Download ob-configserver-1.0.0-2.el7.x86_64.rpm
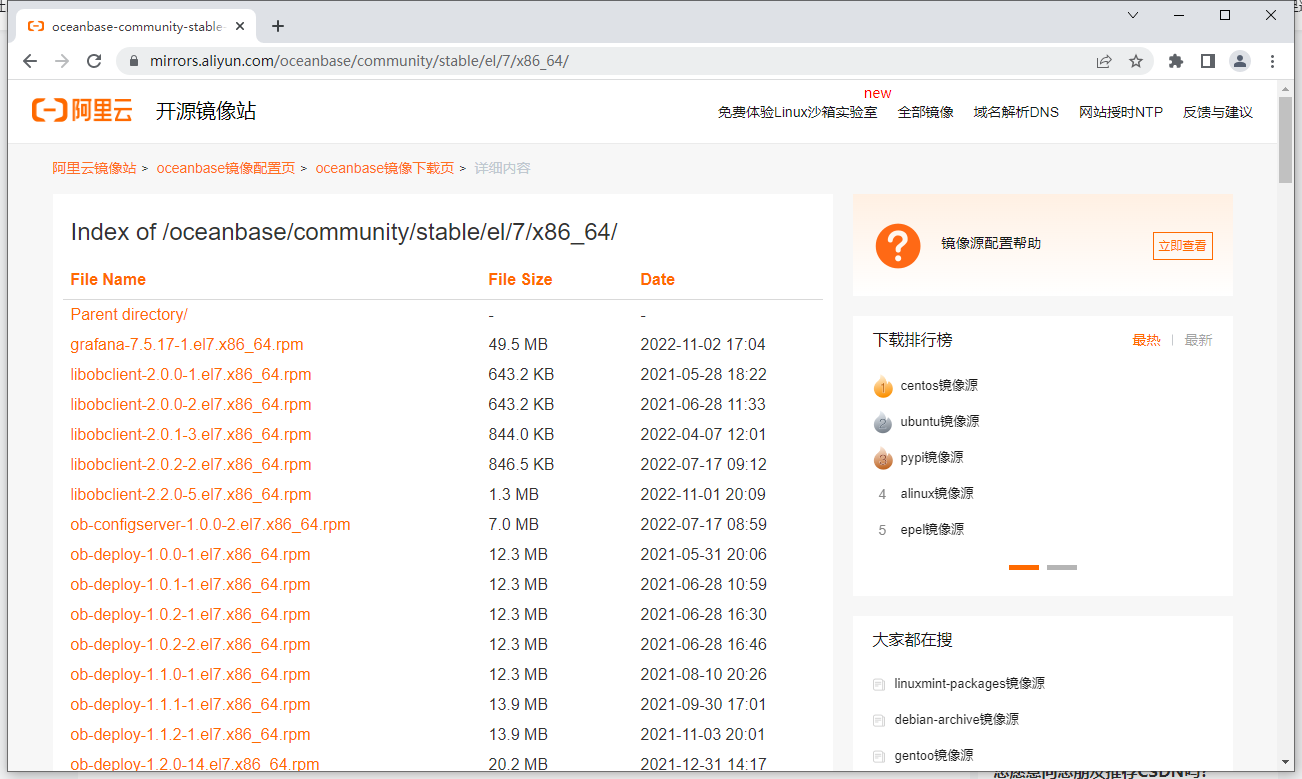The width and height of the screenshot is (1302, 779). click(x=210, y=524)
